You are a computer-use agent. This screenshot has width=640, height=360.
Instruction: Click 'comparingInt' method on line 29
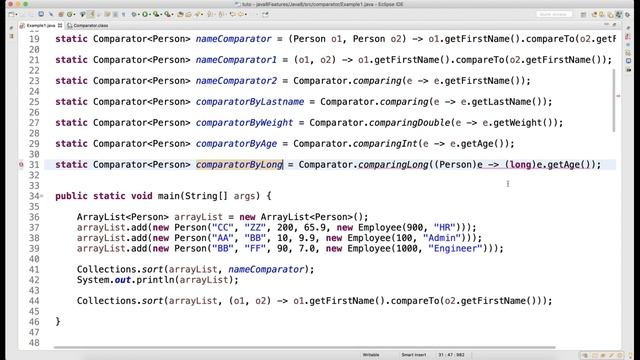(385, 144)
